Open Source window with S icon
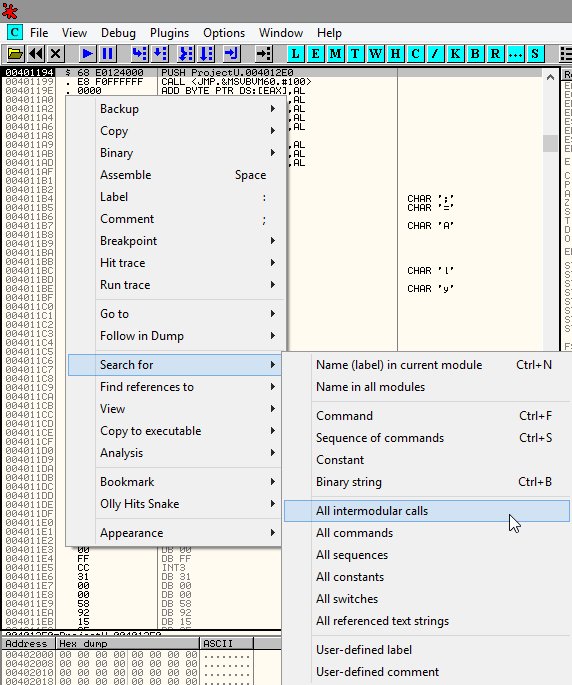This screenshot has width=572, height=685. 535,54
